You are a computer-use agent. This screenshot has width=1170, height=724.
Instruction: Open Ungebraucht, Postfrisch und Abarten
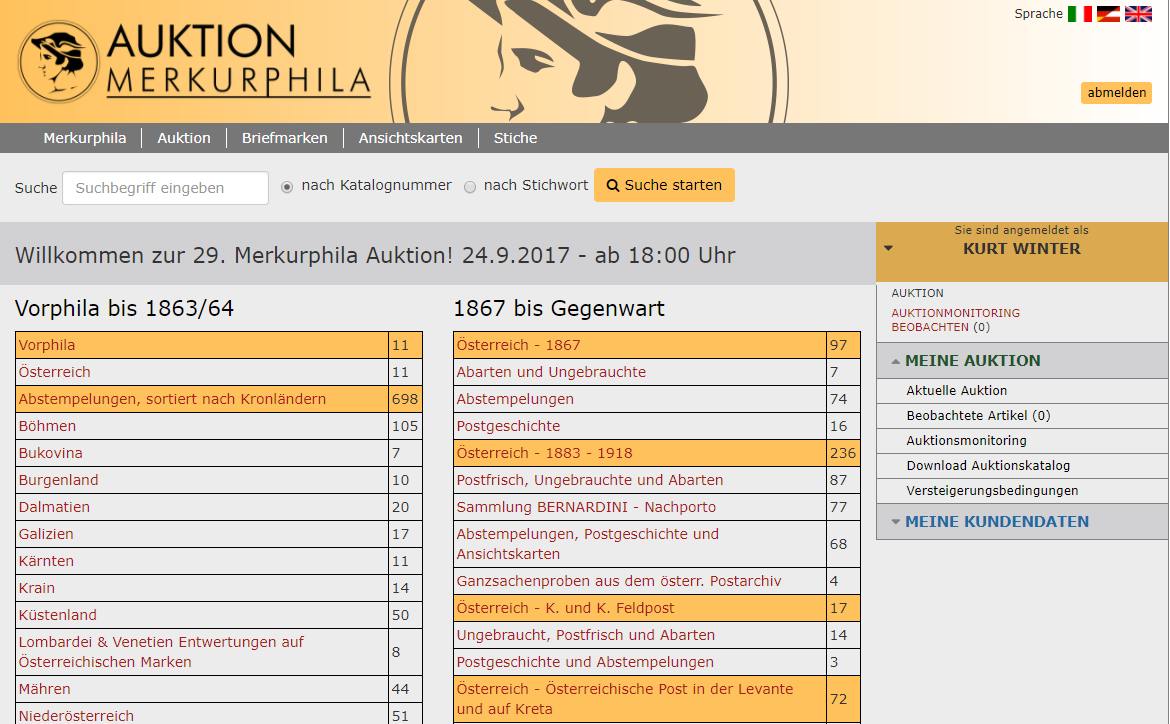click(x=586, y=635)
